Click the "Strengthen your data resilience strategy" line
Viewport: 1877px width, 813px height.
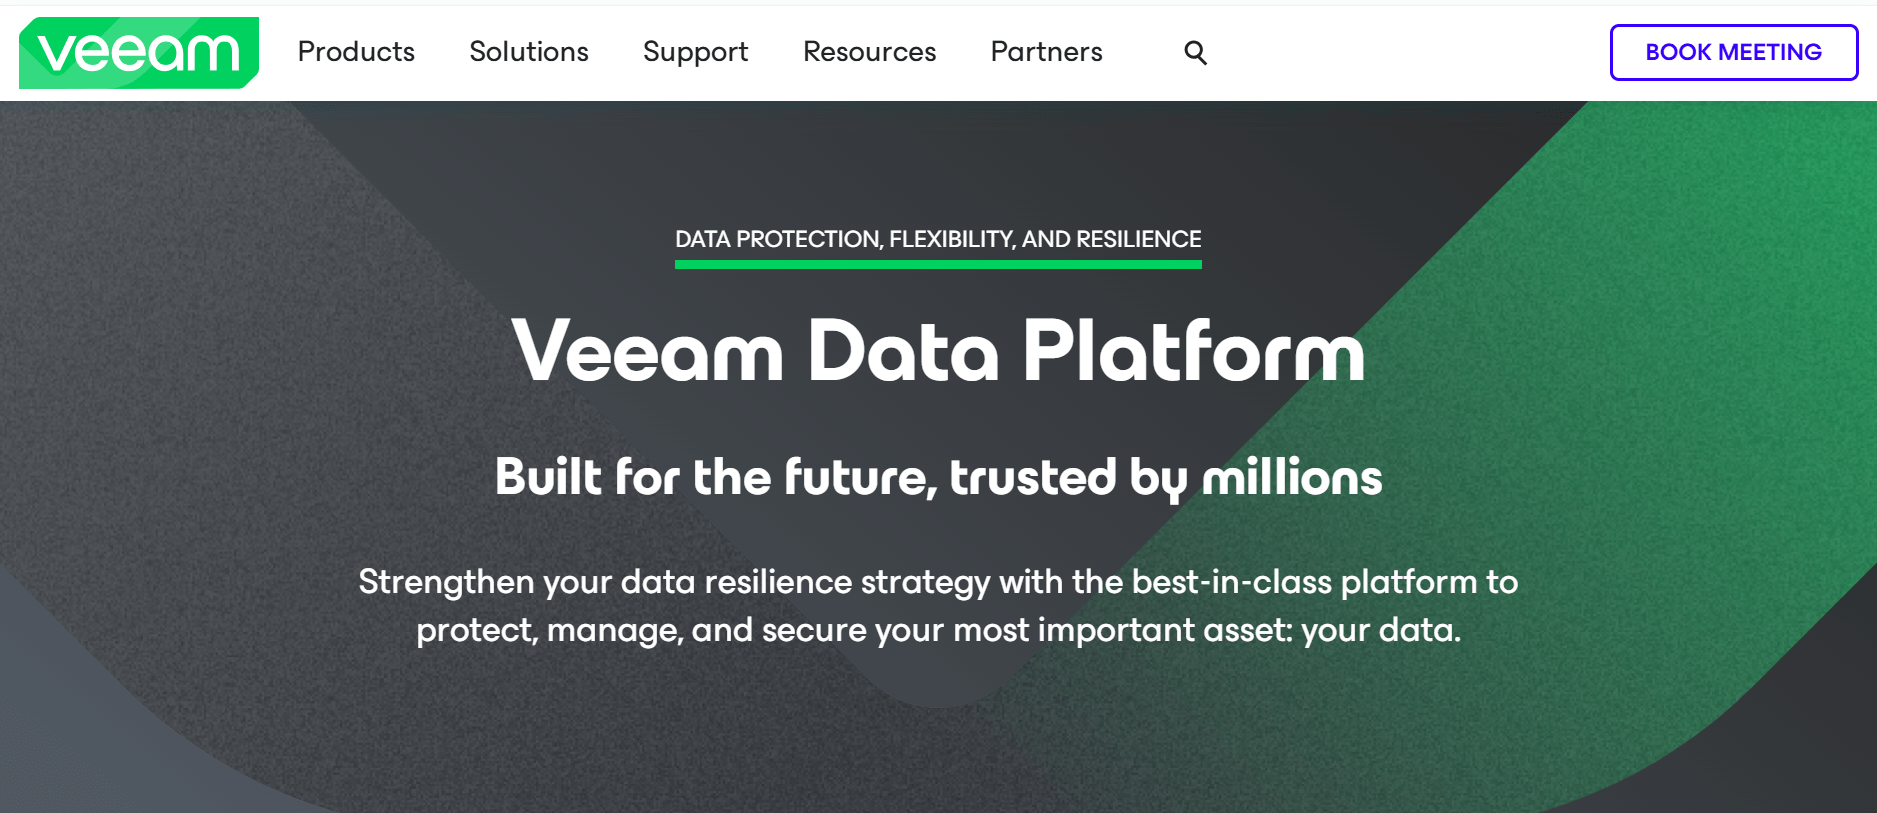[x=938, y=582]
